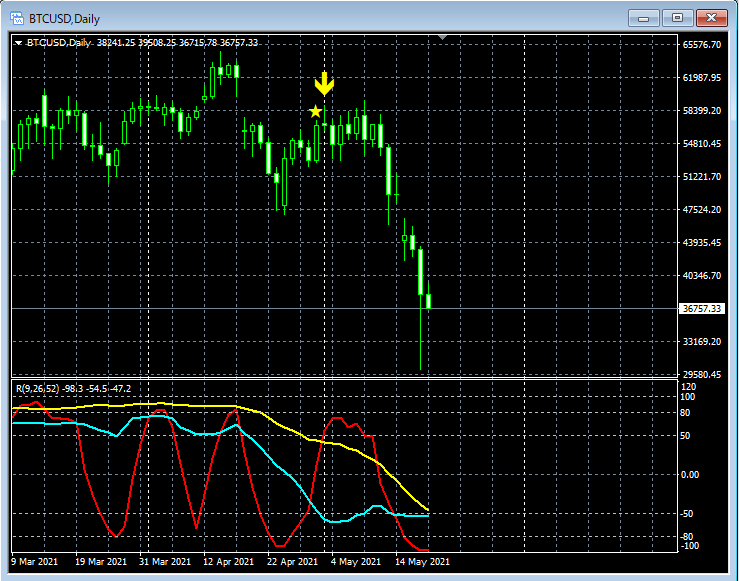Minimize the BTCUSD chart window

pos(644,17)
